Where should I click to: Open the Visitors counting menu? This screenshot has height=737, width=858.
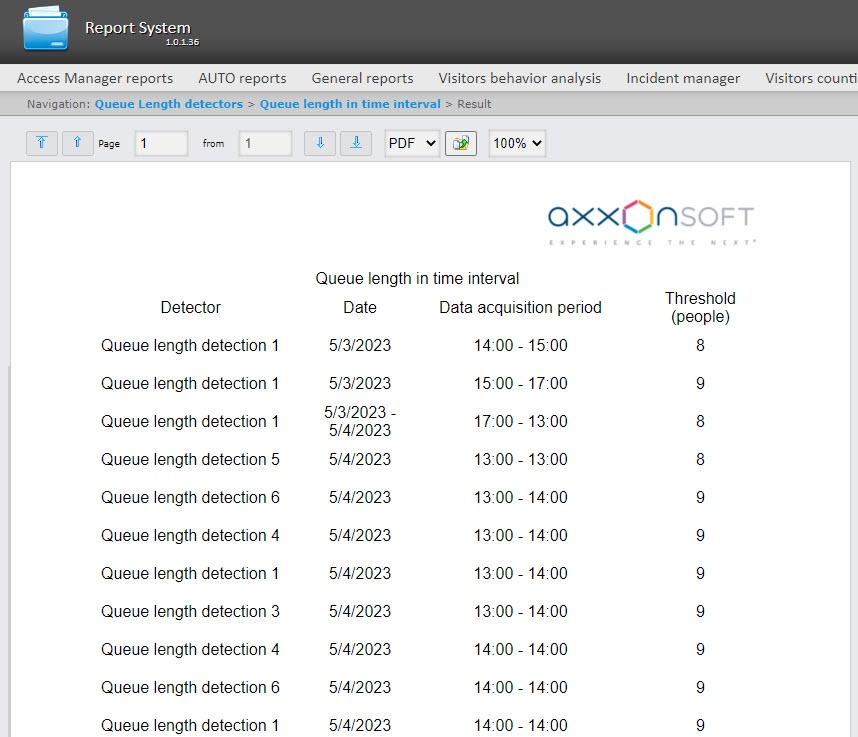tap(810, 78)
